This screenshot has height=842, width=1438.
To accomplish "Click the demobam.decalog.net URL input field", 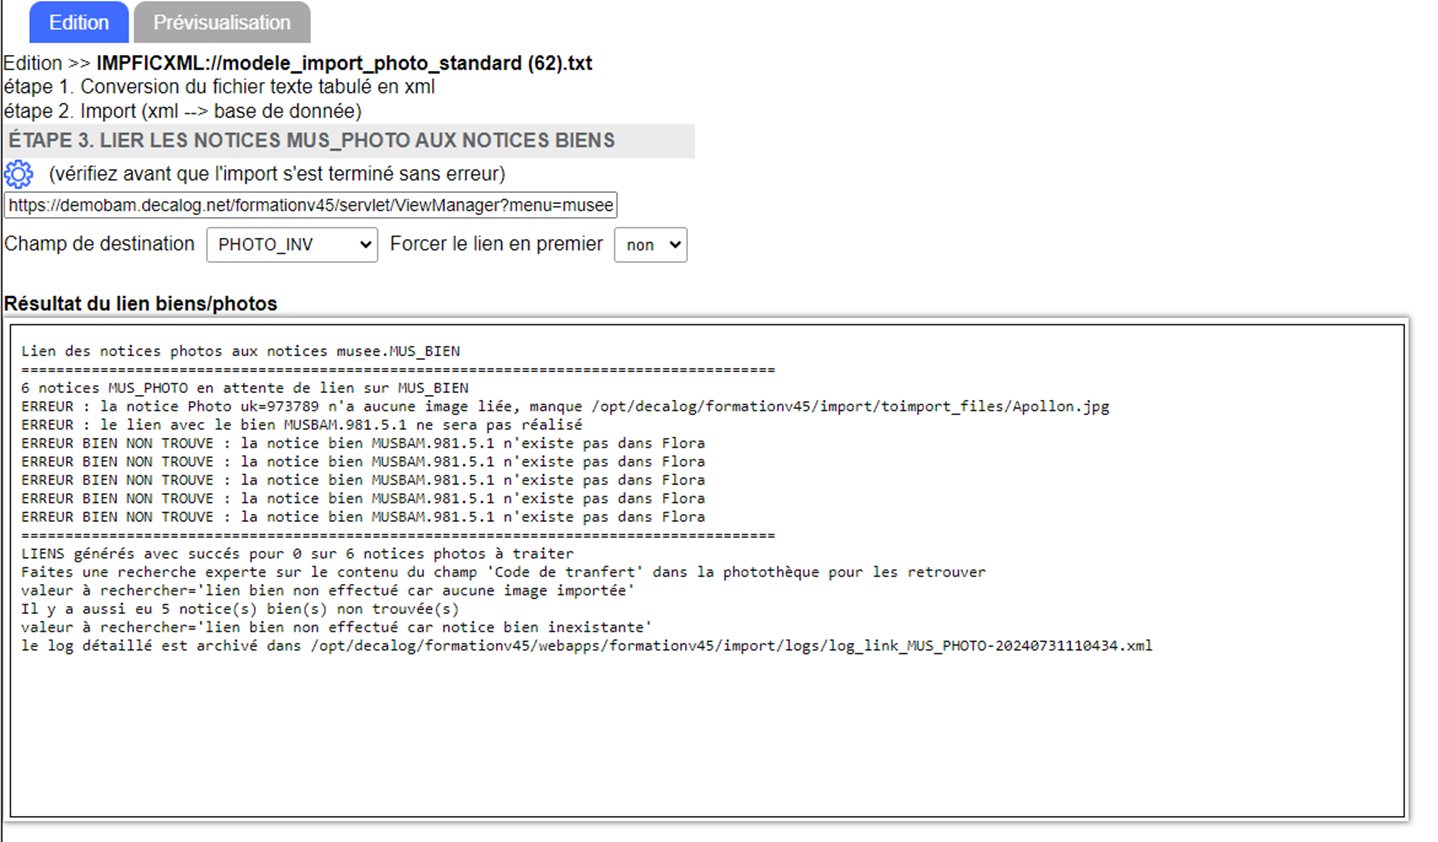I will (310, 205).
